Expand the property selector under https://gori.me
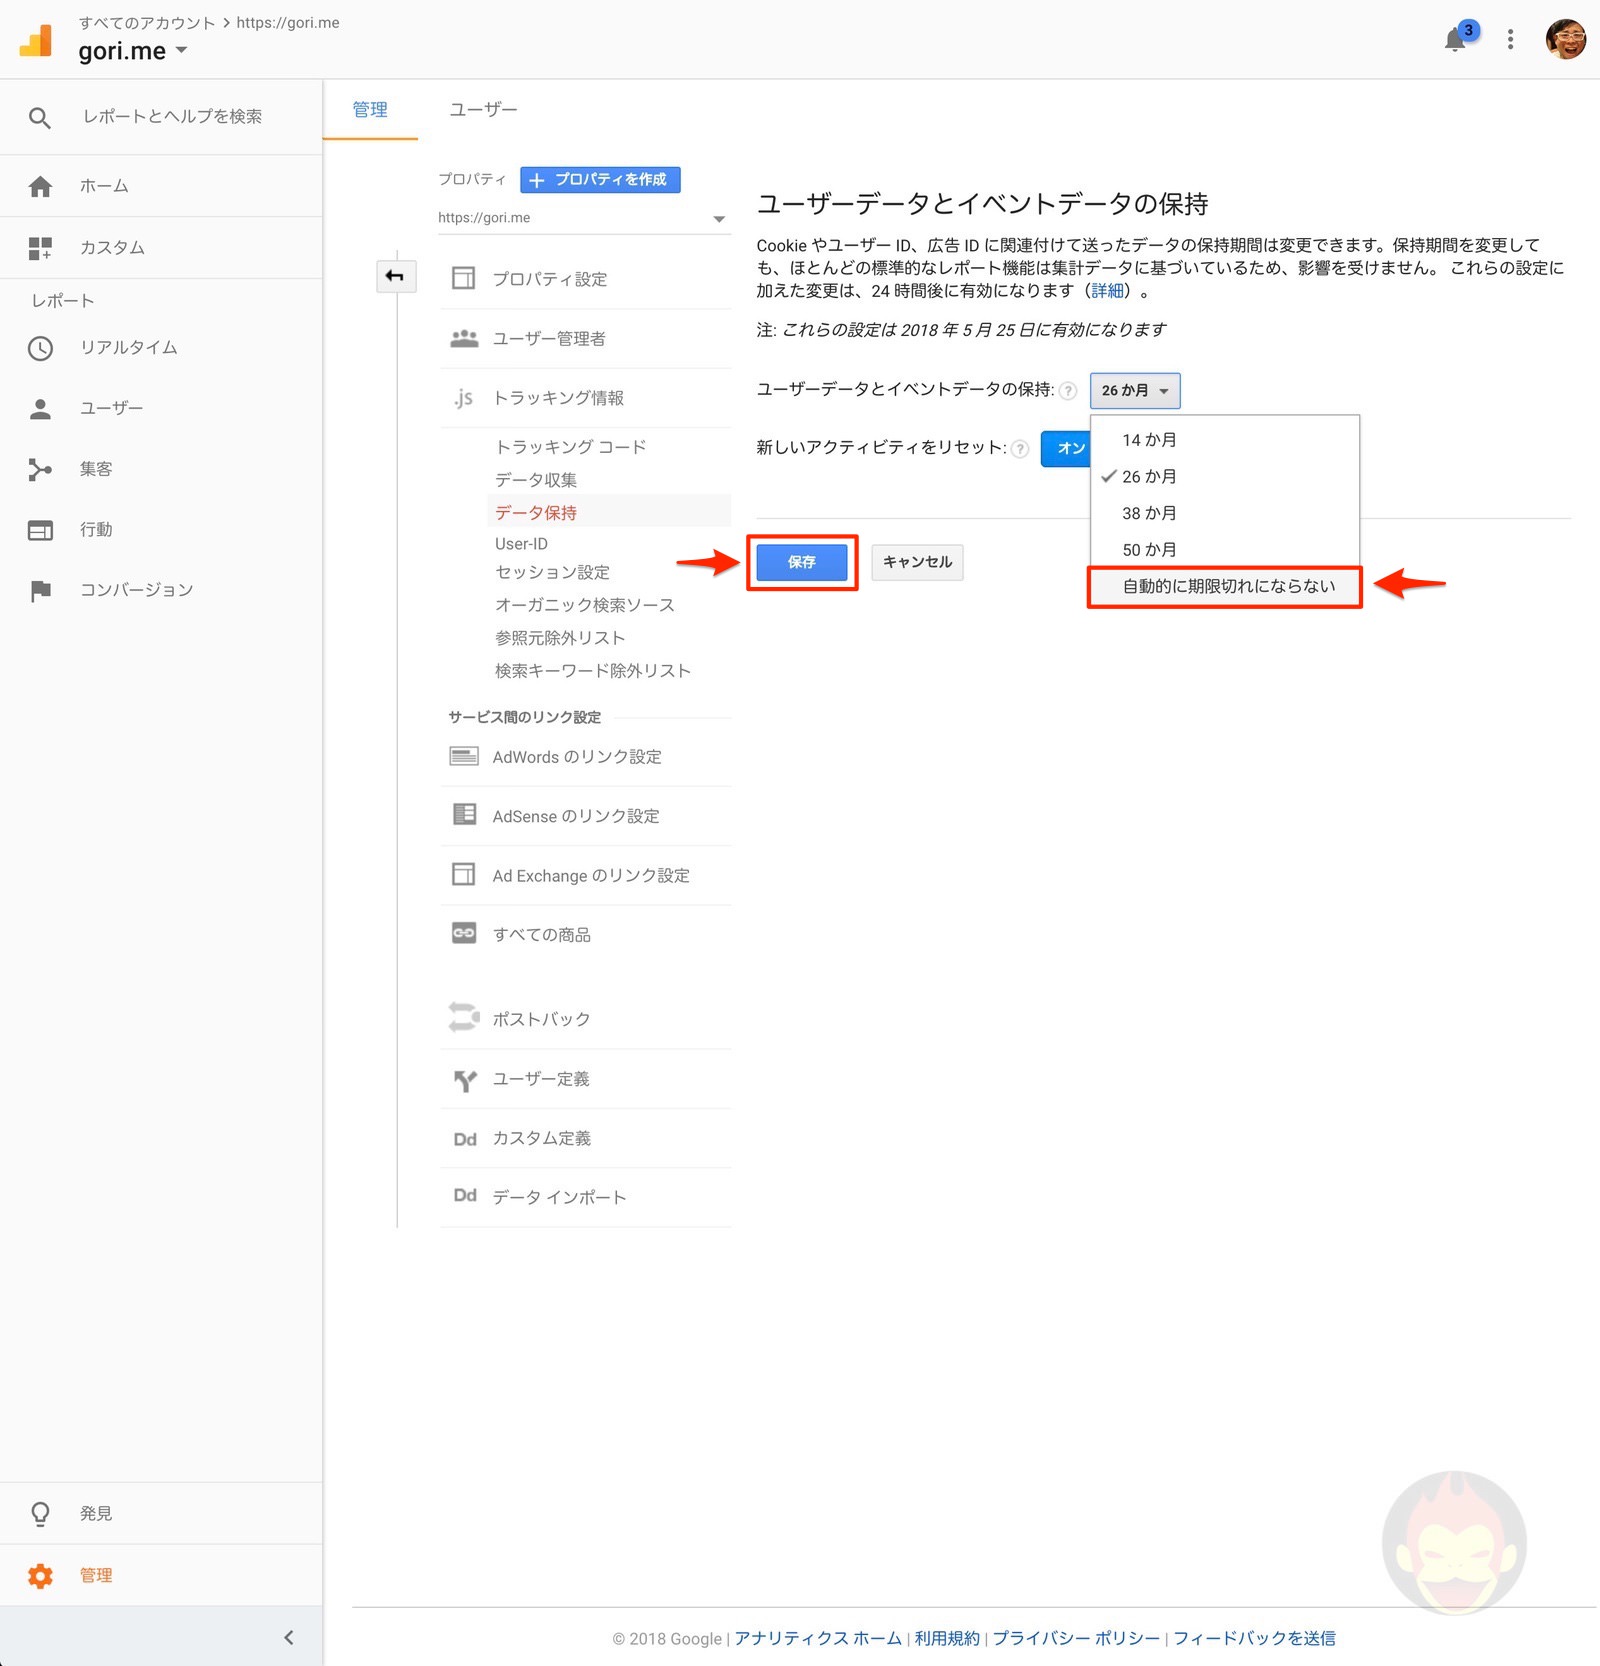The width and height of the screenshot is (1600, 1666). pyautogui.click(x=718, y=217)
